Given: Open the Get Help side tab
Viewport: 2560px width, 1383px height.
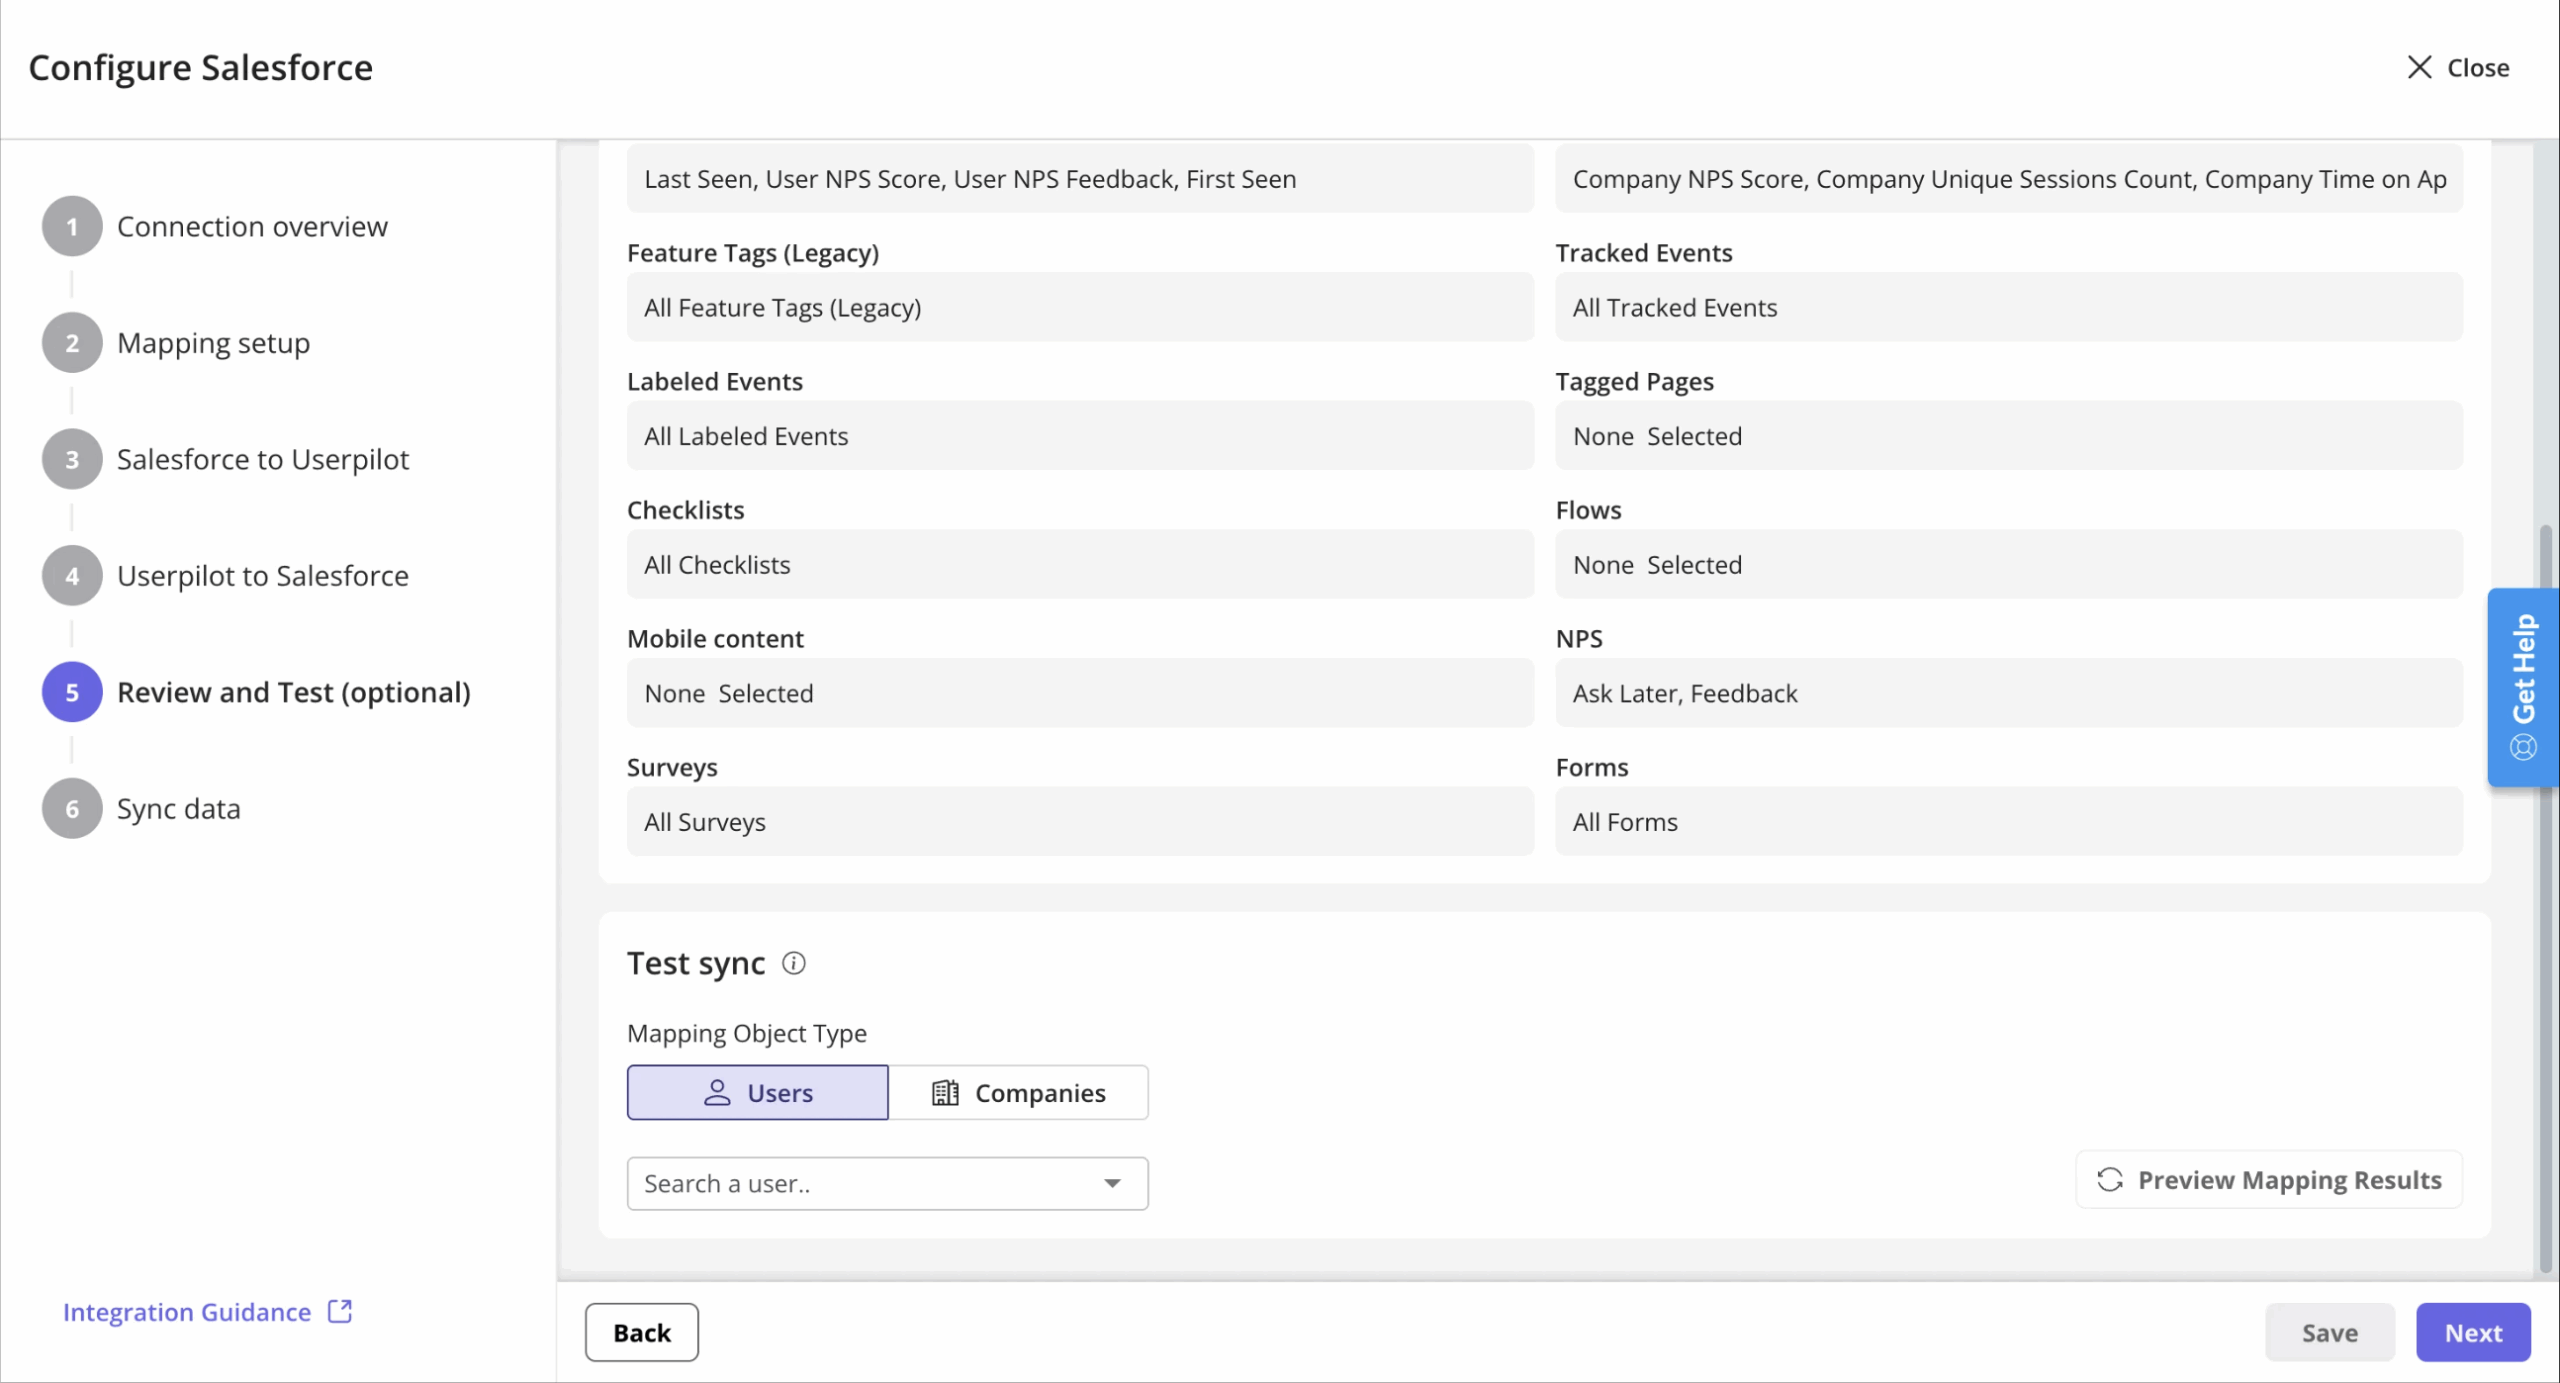Looking at the screenshot, I should pyautogui.click(x=2523, y=687).
